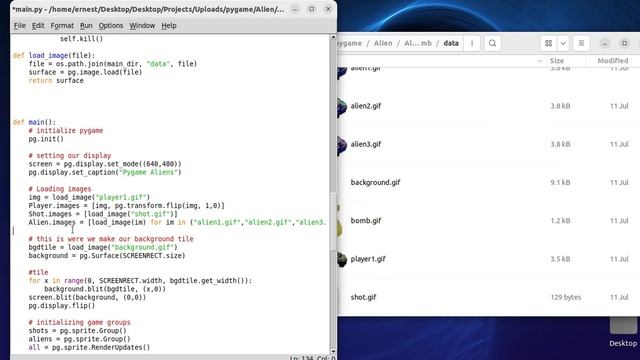Minimize the file manager window
640x360 pixels.
605,43
